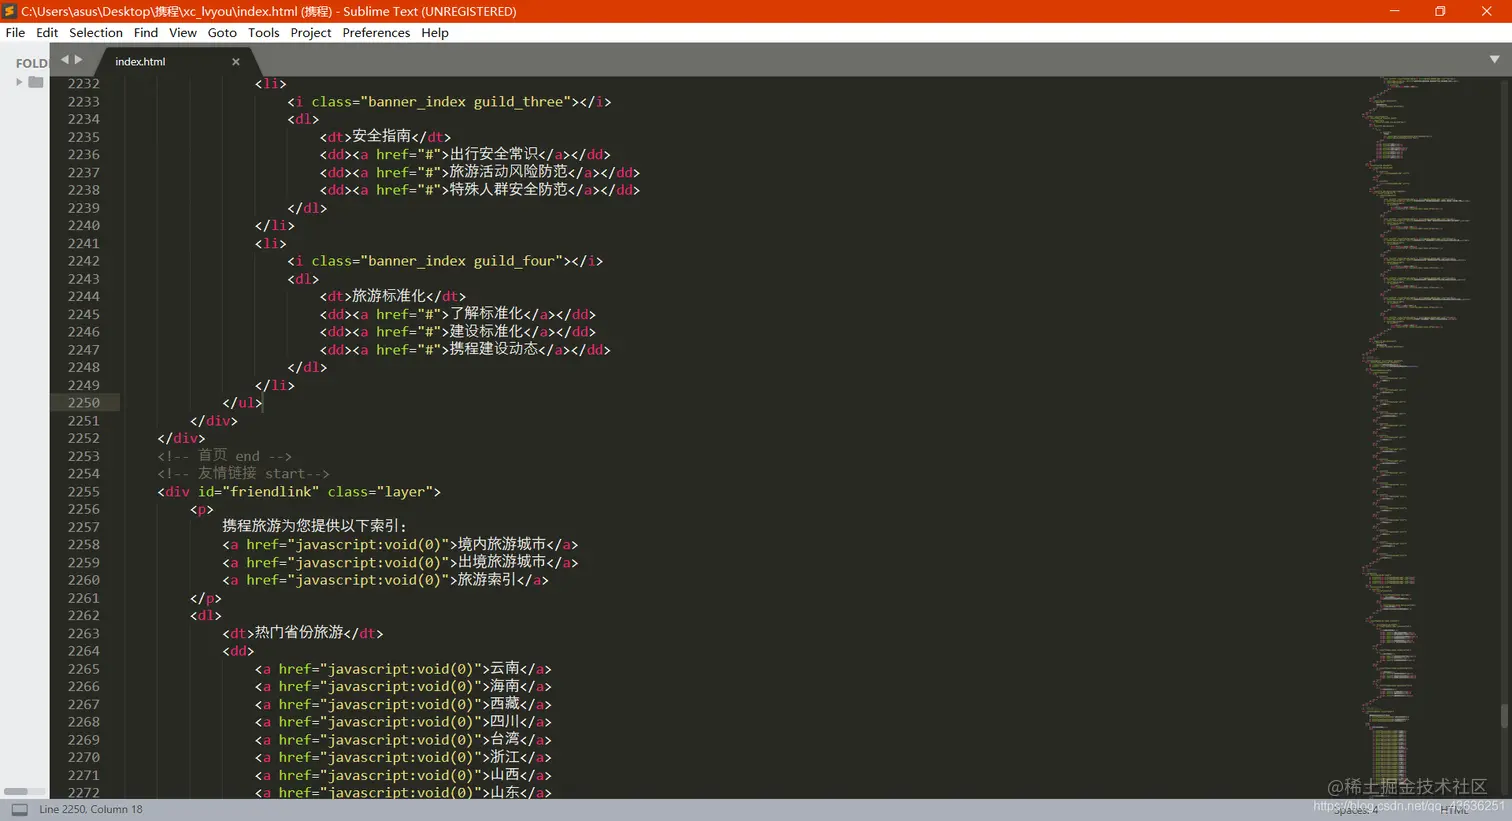Click the Sublime Text app icon in title bar
The width and height of the screenshot is (1512, 821).
pyautogui.click(x=10, y=11)
